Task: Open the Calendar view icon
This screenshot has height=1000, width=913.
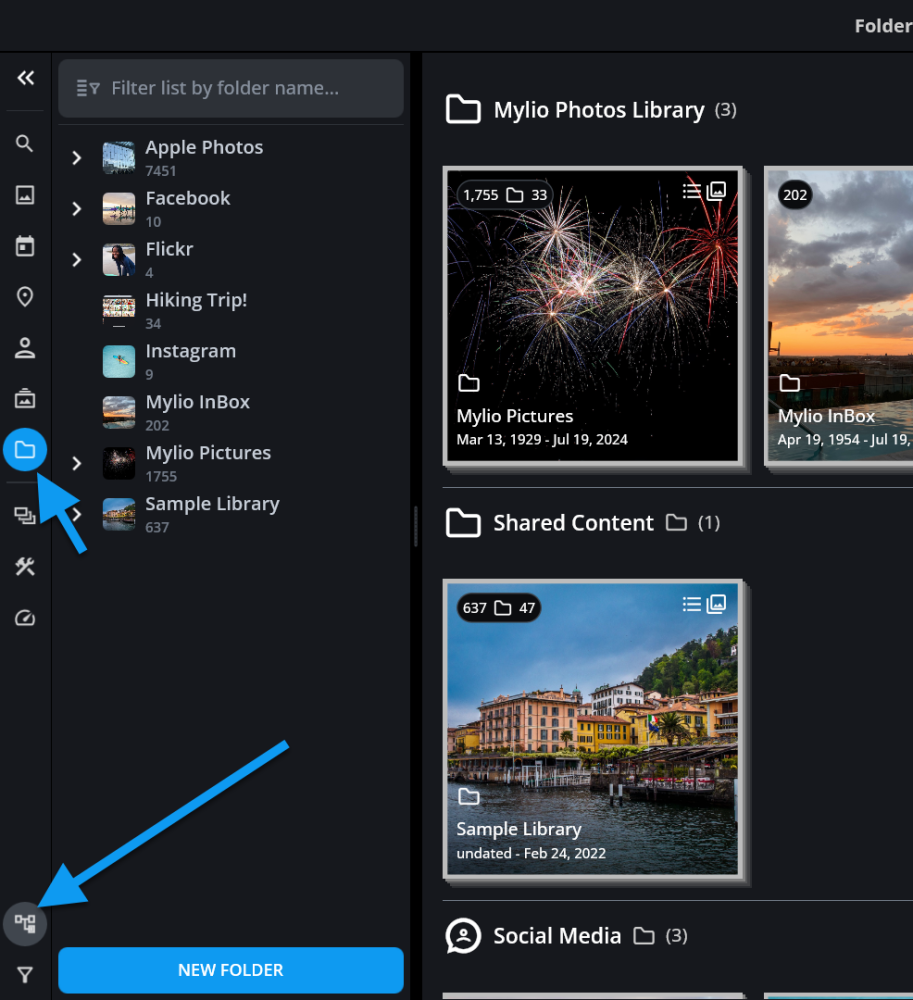Action: click(25, 246)
